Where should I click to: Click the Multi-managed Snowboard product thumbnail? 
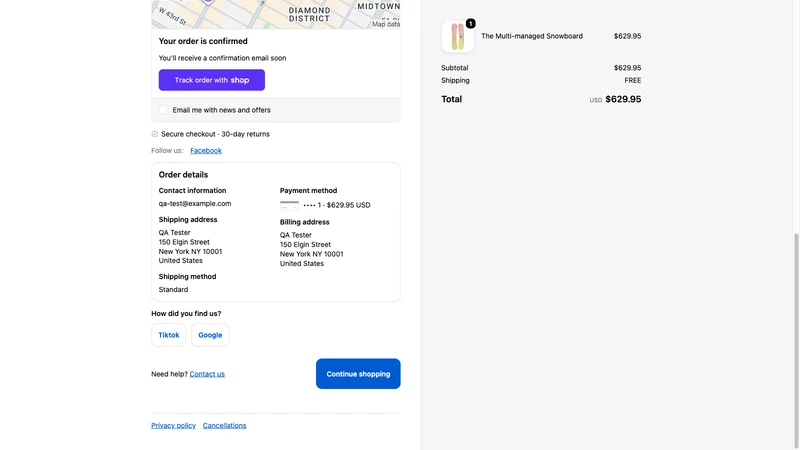pyautogui.click(x=457, y=37)
